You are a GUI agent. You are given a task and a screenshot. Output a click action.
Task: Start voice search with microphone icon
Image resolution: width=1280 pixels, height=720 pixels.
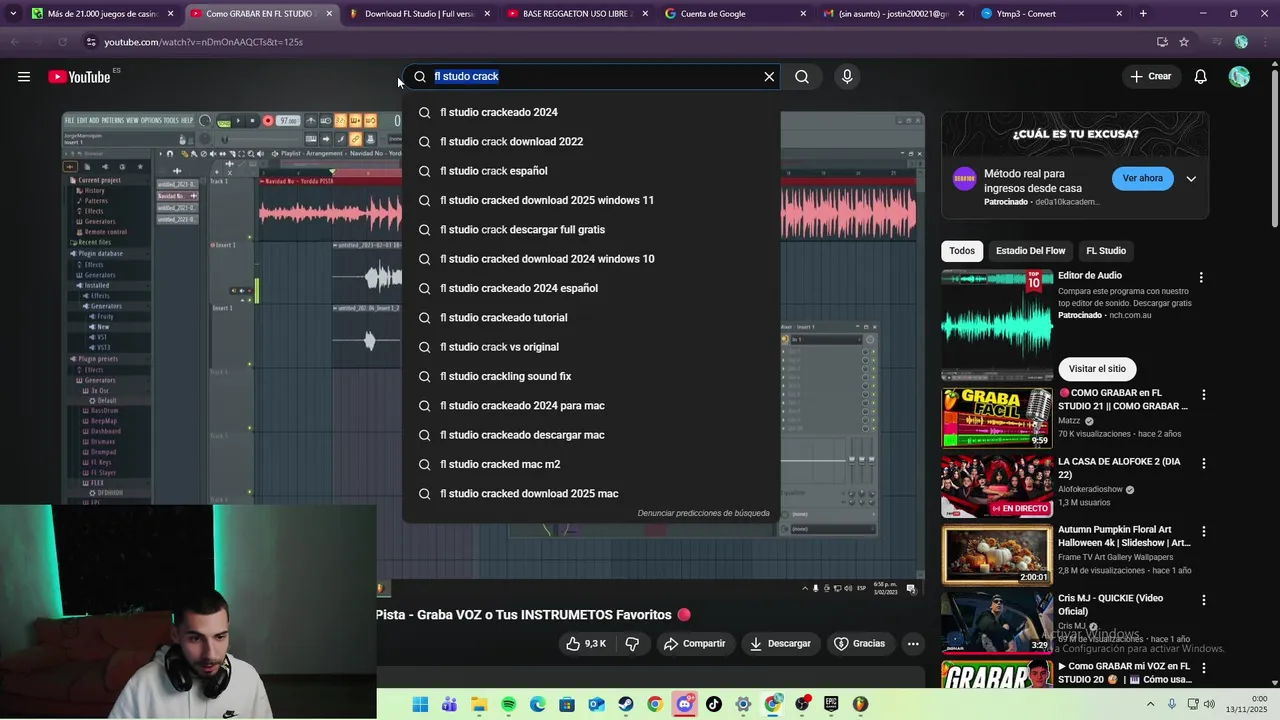tap(847, 77)
